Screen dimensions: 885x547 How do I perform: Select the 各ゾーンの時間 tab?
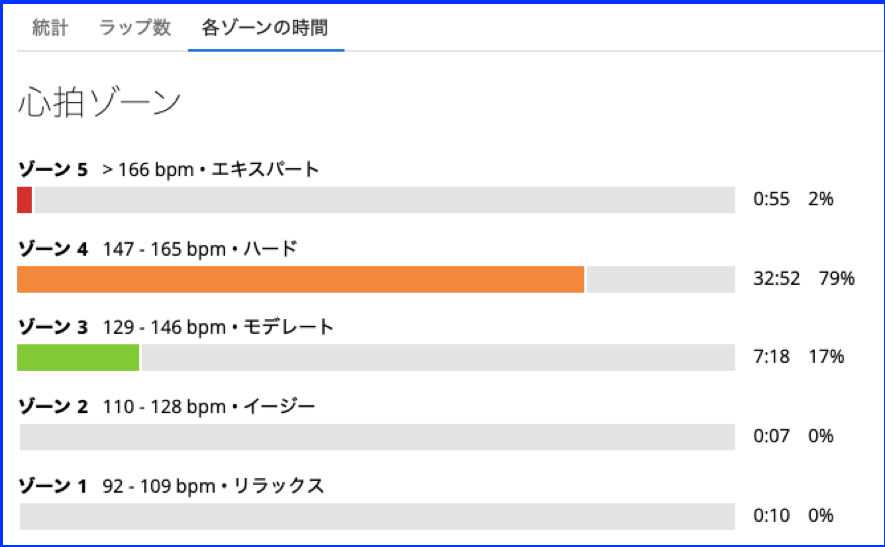tap(265, 28)
